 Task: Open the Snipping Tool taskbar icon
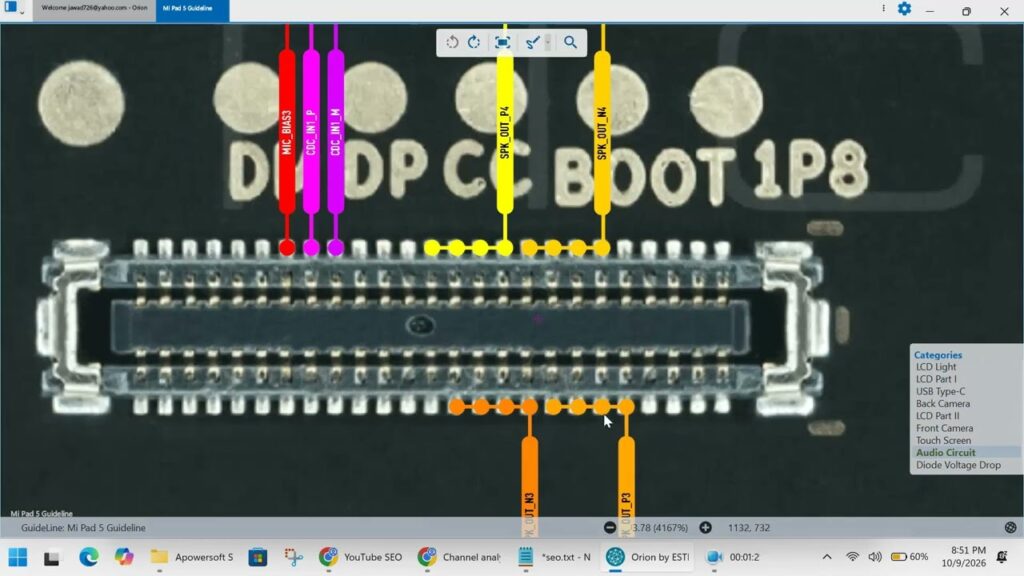pos(294,557)
